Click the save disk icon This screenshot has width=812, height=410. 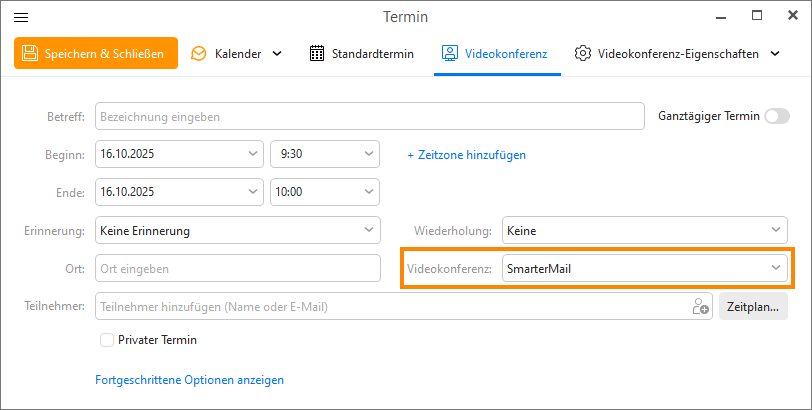coord(30,53)
